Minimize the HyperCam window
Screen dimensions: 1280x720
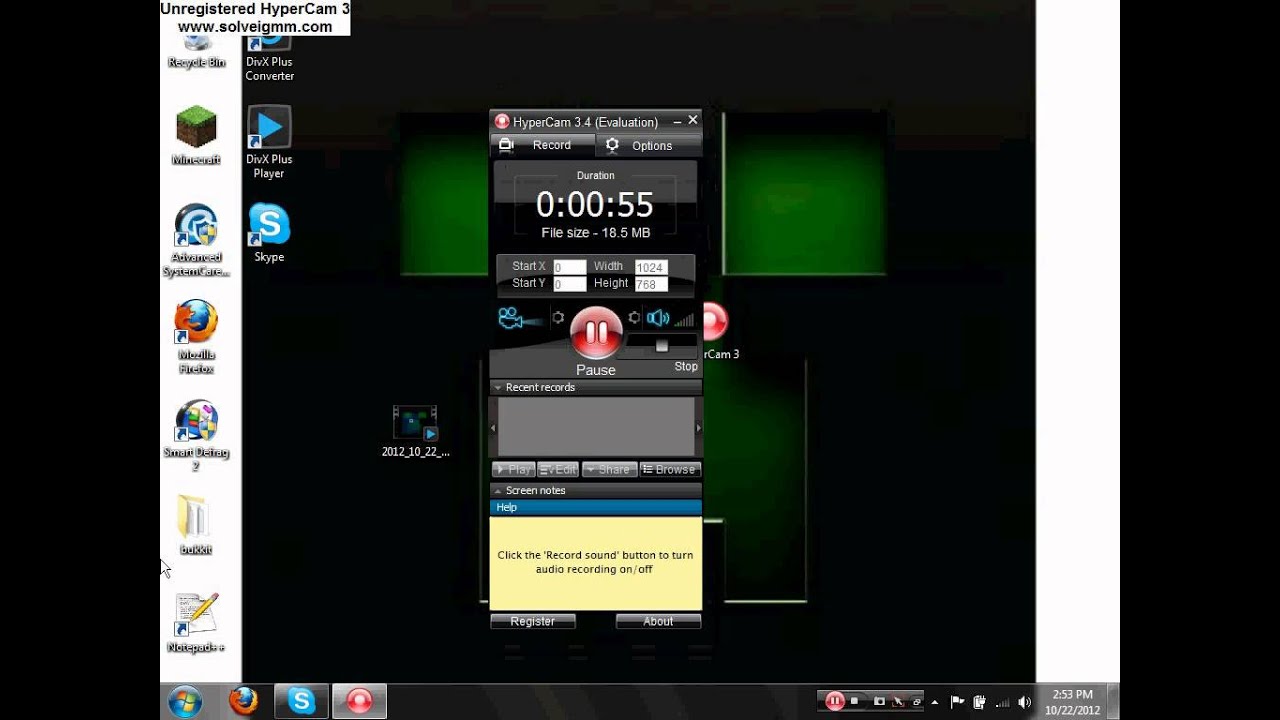point(677,121)
